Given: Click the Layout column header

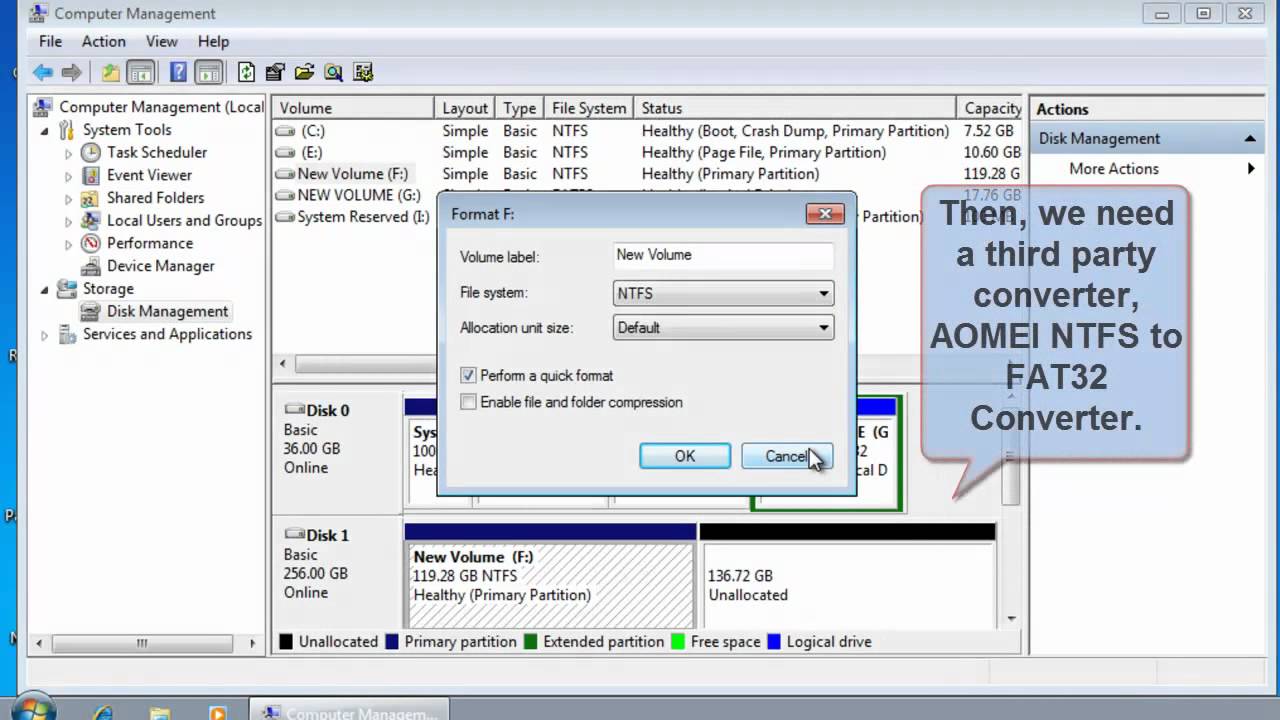Looking at the screenshot, I should 465,108.
